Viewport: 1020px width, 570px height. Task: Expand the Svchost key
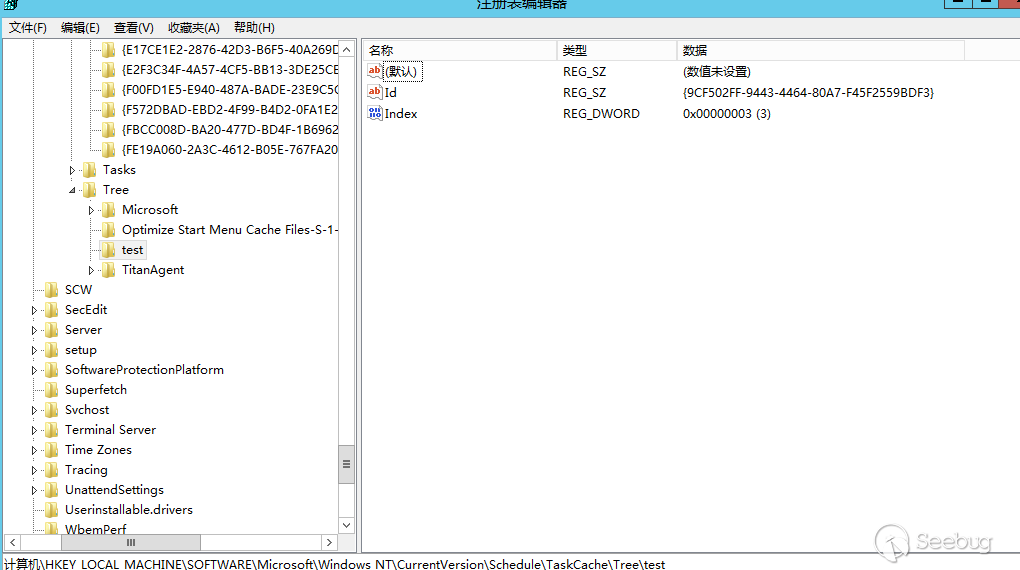click(x=34, y=411)
